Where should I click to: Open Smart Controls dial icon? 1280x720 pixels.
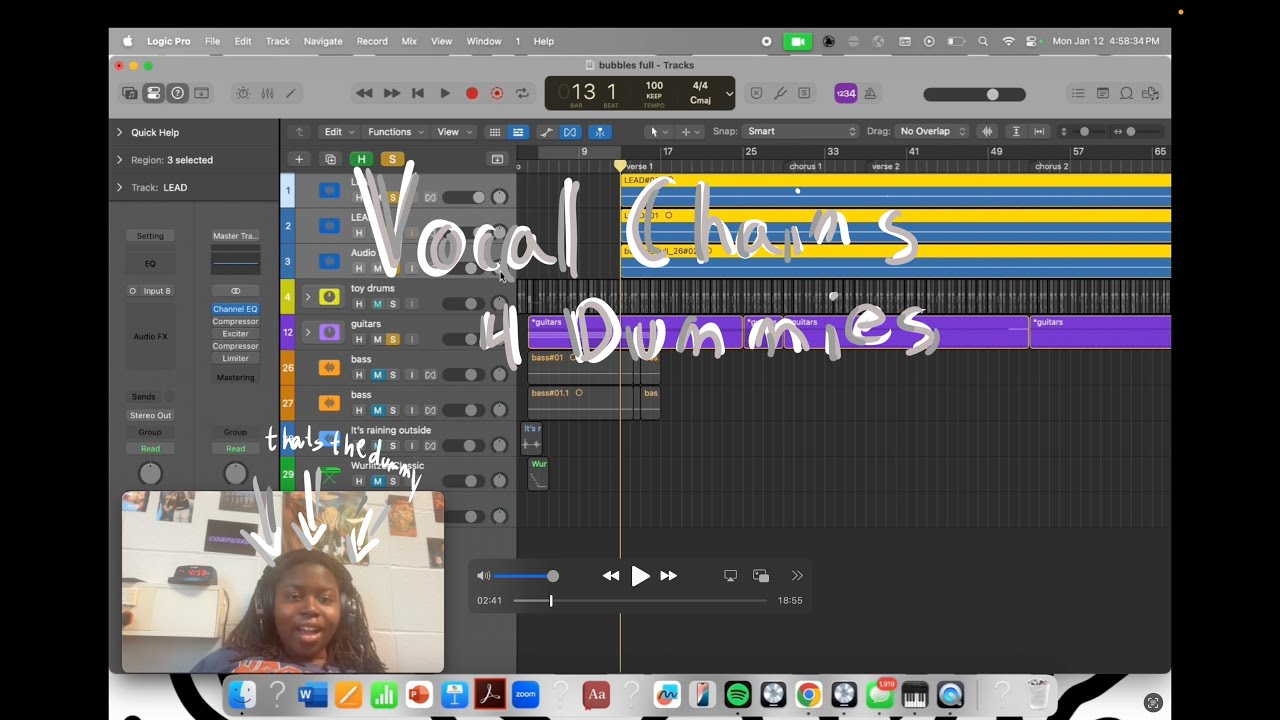243,93
